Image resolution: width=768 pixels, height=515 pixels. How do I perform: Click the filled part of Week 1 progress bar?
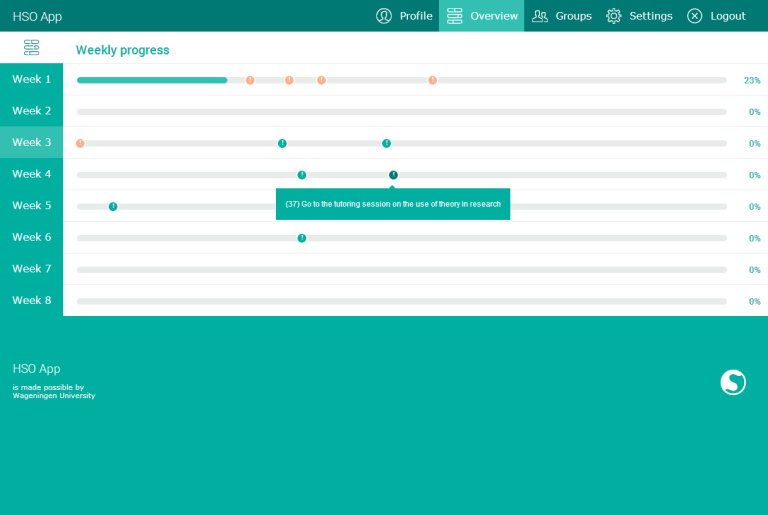click(152, 80)
